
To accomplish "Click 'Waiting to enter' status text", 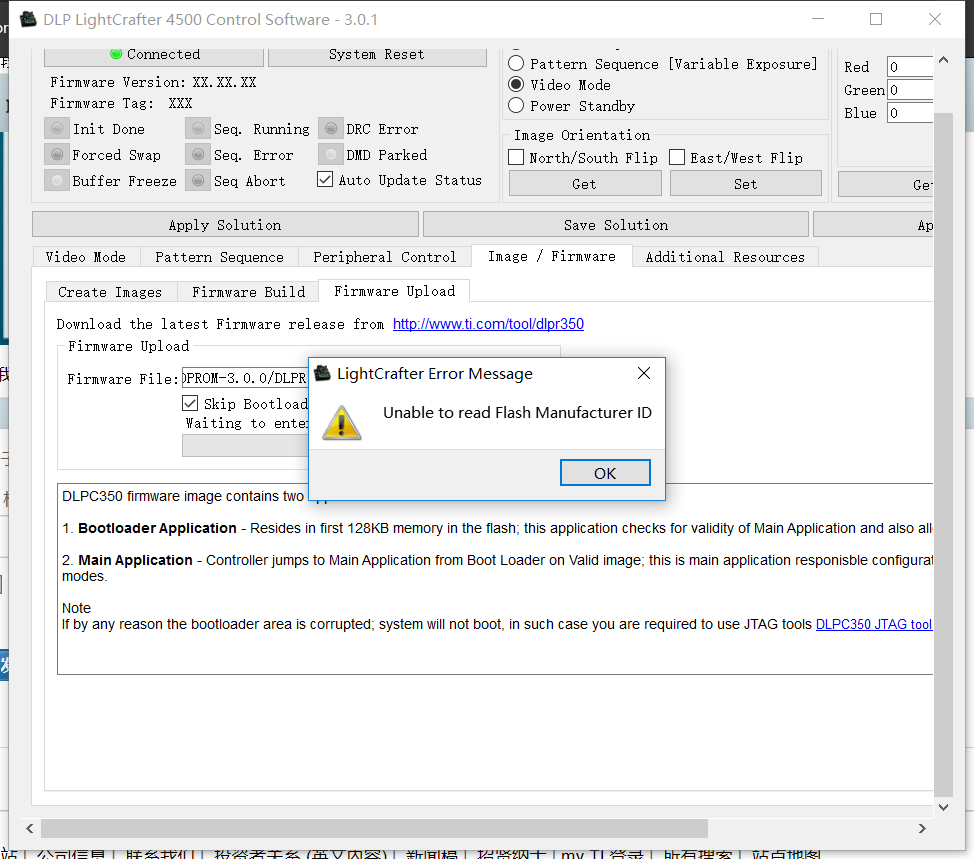I will click(x=247, y=423).
